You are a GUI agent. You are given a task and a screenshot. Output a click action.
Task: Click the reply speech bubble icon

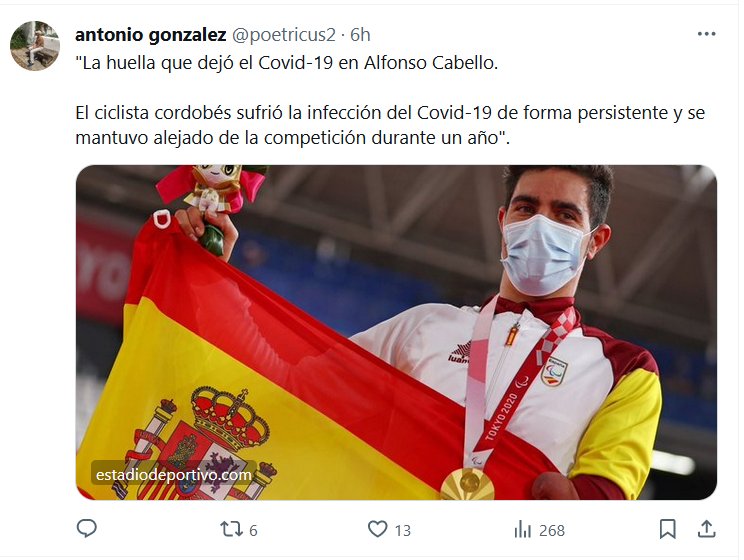(x=86, y=529)
